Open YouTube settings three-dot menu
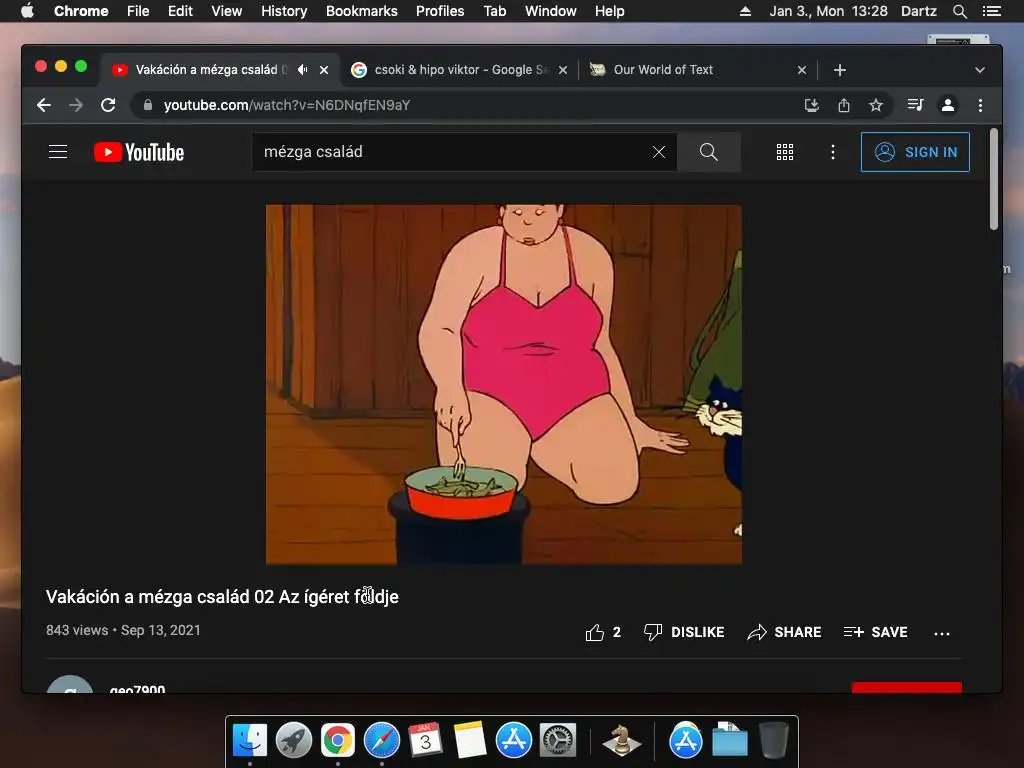This screenshot has width=1024, height=768. pos(833,152)
